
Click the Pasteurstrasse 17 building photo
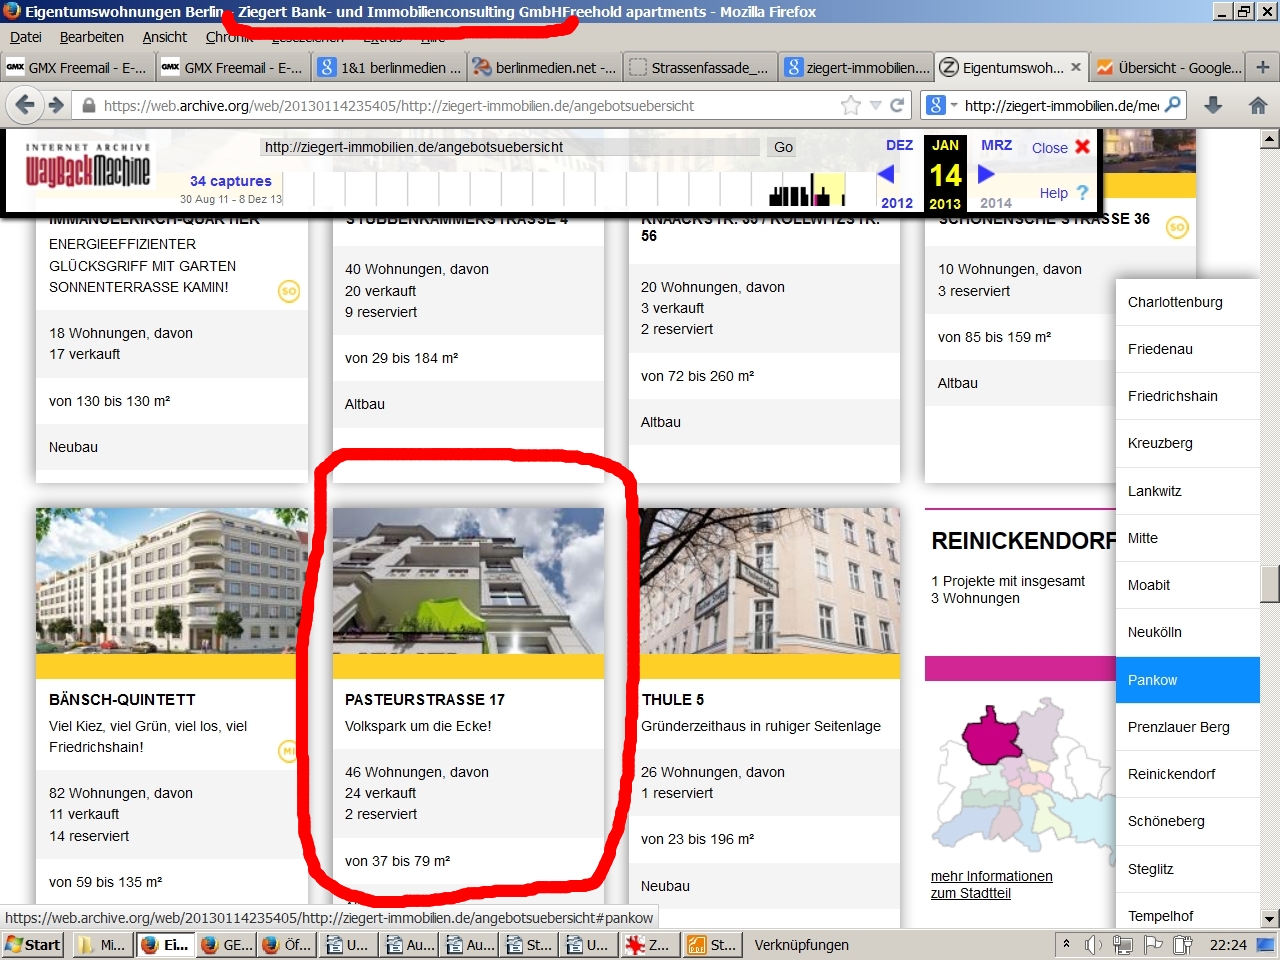tap(468, 580)
